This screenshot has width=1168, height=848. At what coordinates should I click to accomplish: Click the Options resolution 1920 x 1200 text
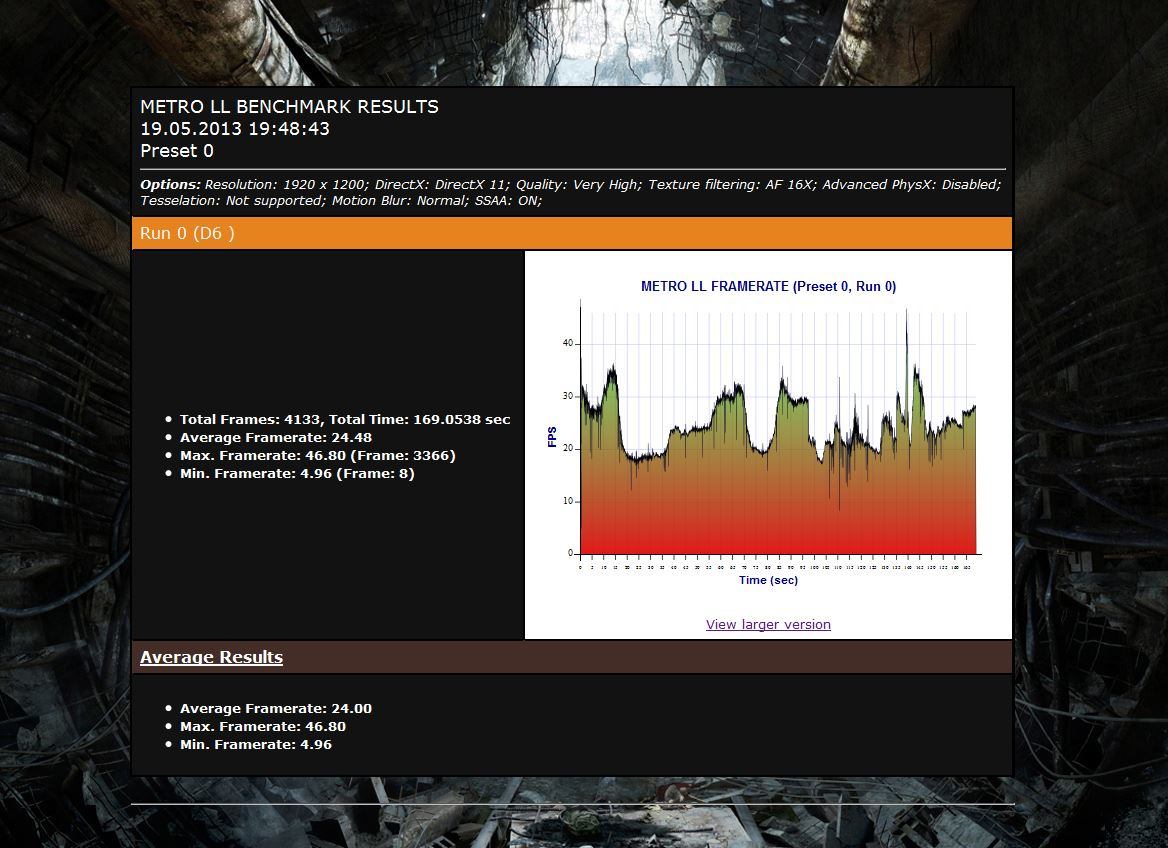(286, 185)
